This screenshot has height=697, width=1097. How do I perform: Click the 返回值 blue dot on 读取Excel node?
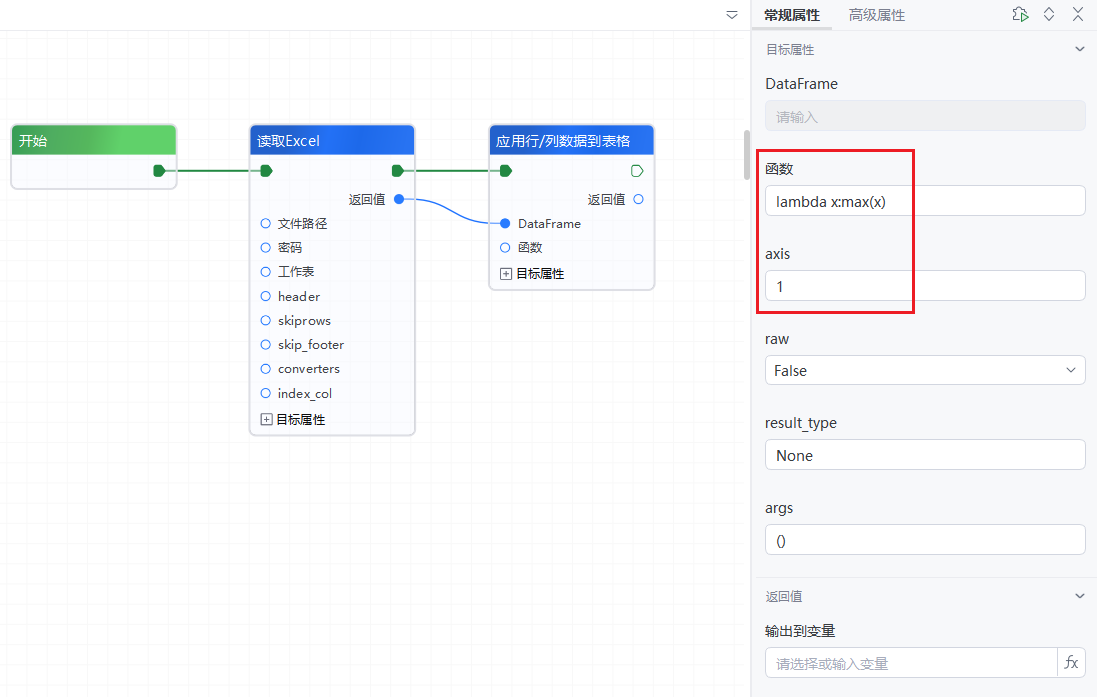tap(399, 199)
